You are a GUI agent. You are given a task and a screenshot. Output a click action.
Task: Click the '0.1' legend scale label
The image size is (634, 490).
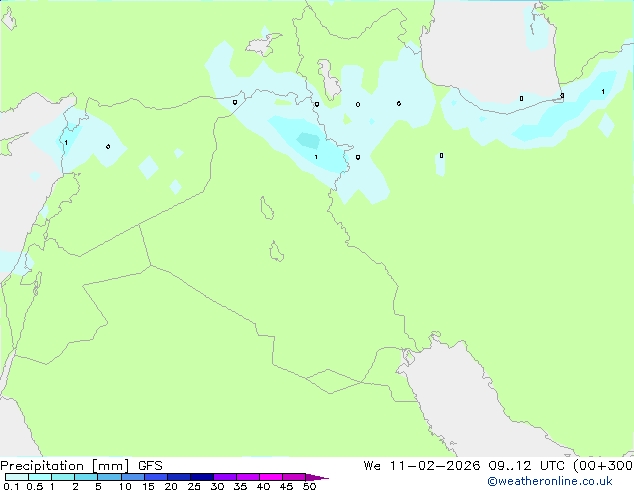[11, 486]
